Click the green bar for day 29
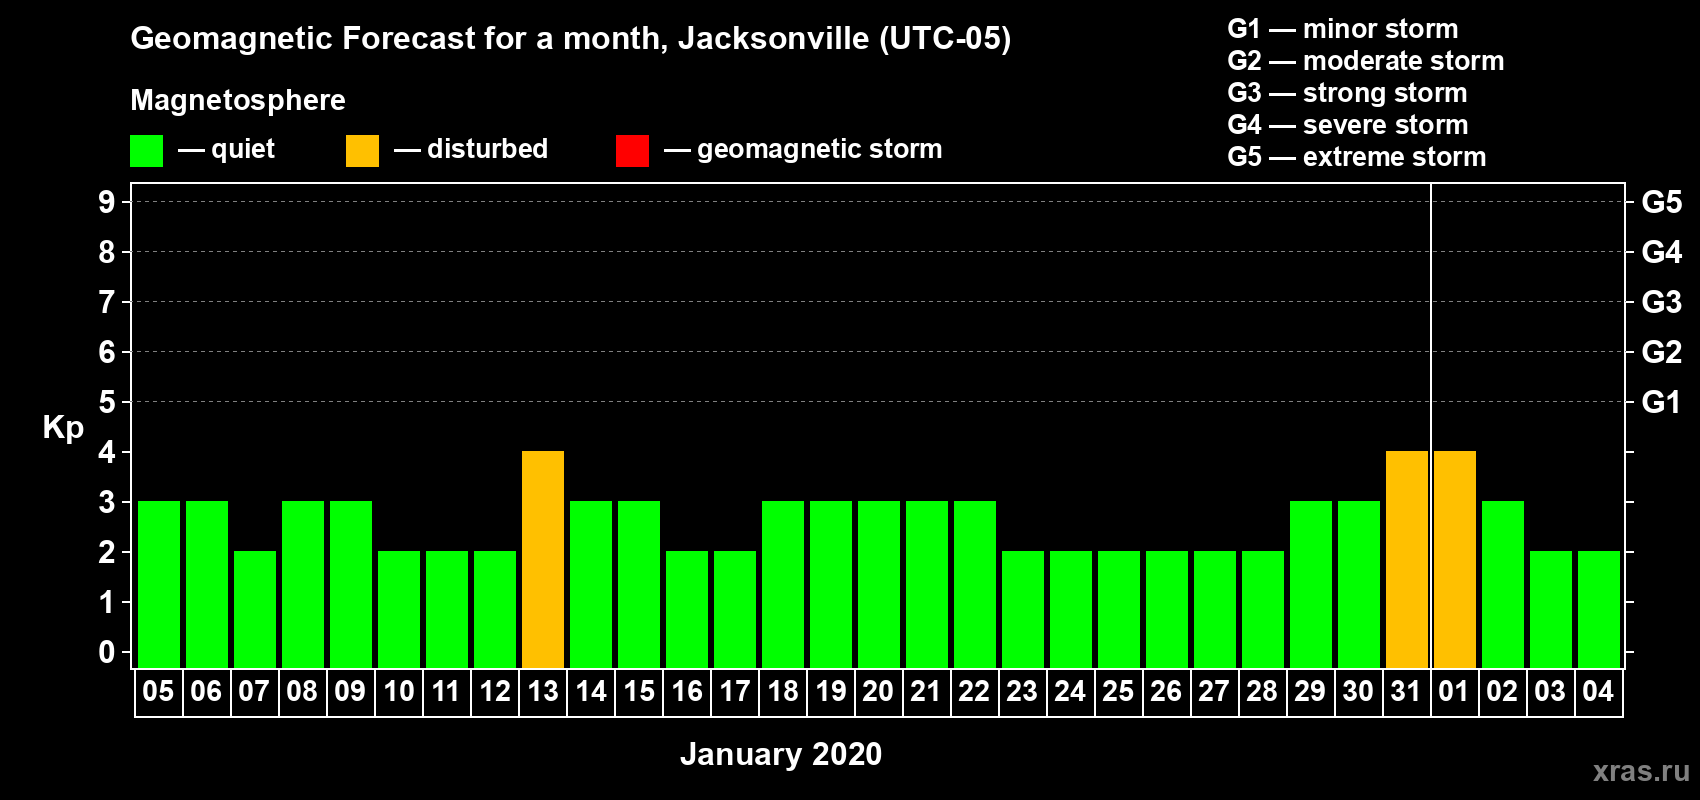The width and height of the screenshot is (1700, 800). point(1311,585)
